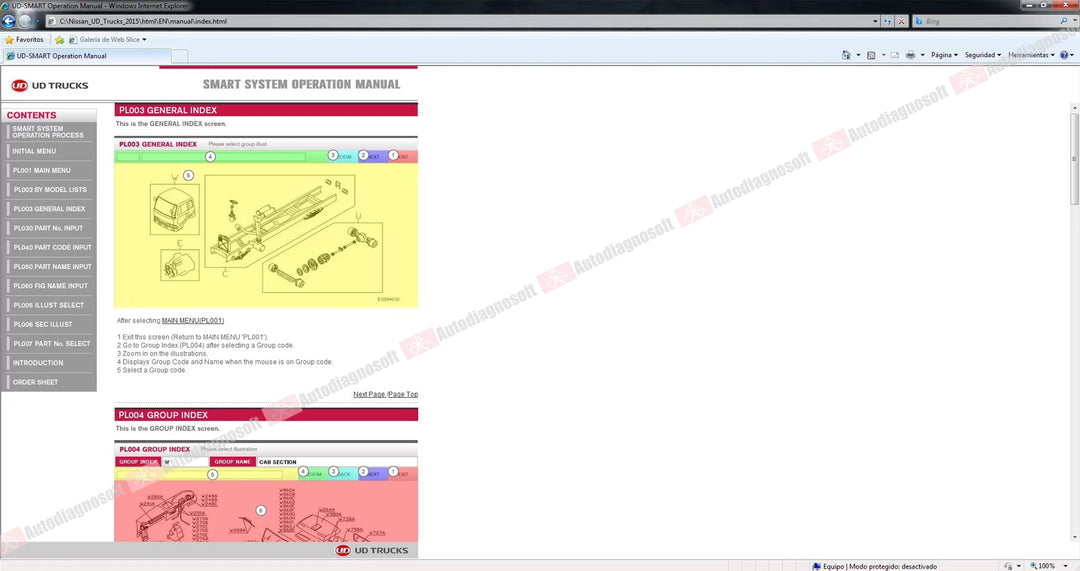The width and height of the screenshot is (1080, 571).
Task: Open PL002 BY MODEL LISTS section
Action: pyautogui.click(x=49, y=189)
